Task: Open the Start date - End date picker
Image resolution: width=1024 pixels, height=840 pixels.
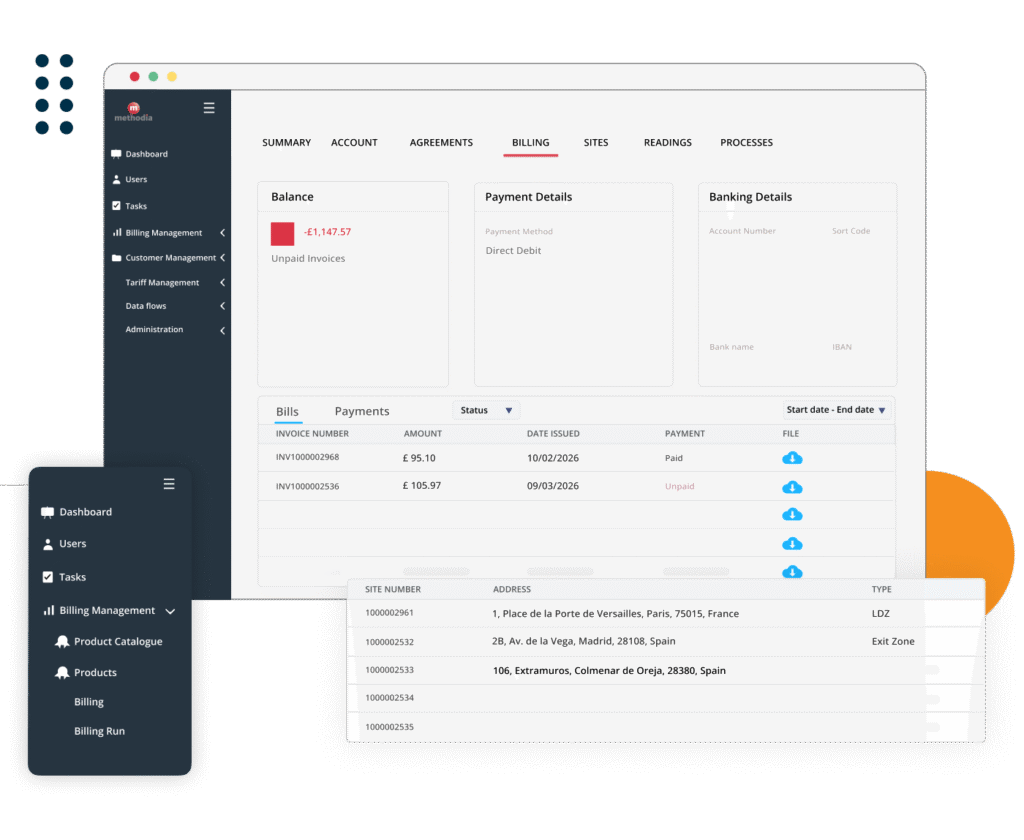Action: (836, 410)
